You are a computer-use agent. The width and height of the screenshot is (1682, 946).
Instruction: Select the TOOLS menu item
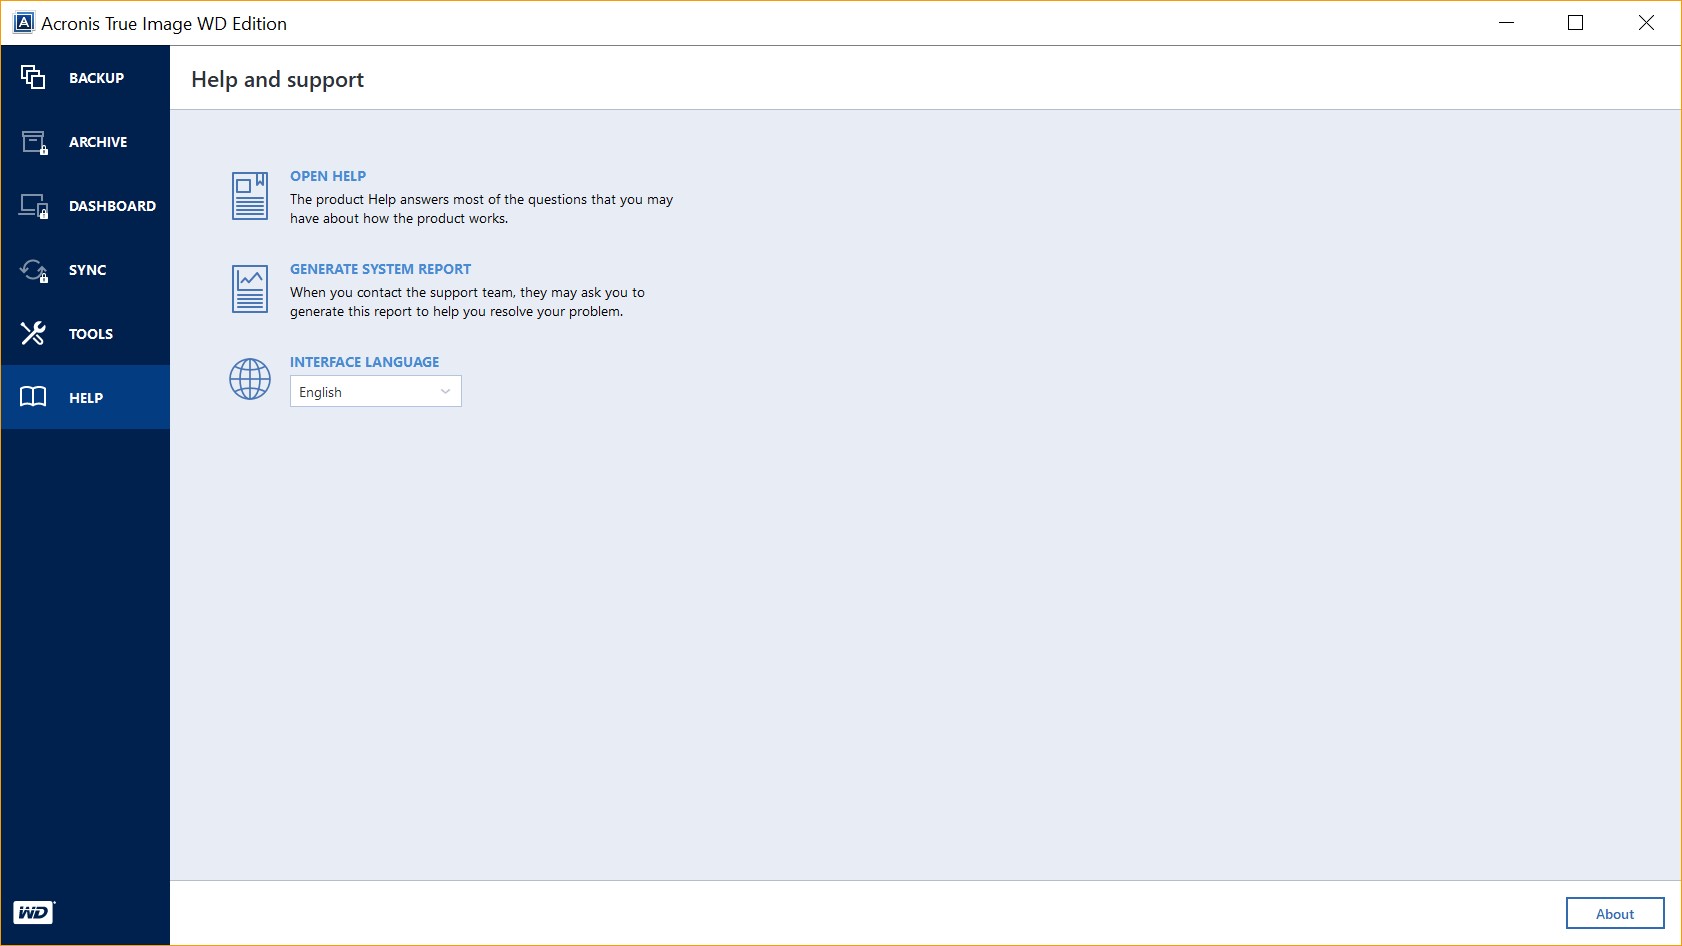click(x=91, y=334)
